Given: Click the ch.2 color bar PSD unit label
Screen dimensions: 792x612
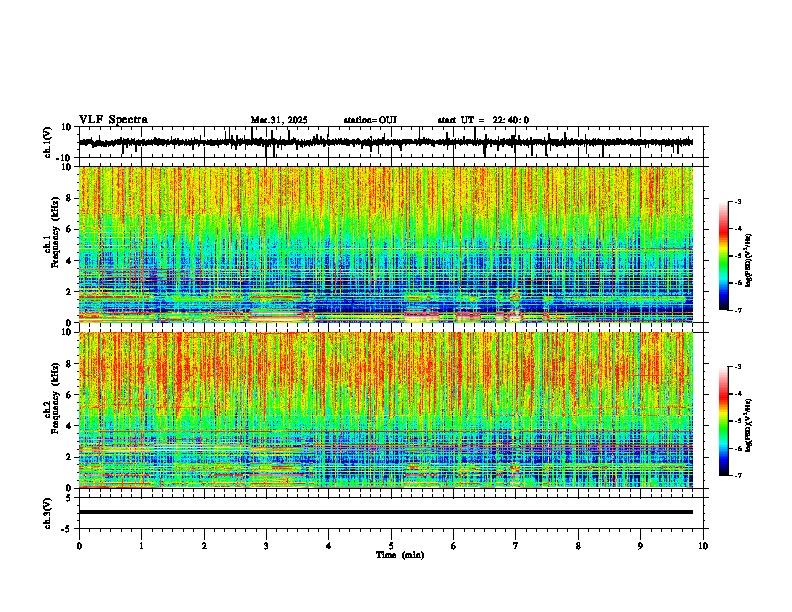Looking at the screenshot, I should 748,425.
